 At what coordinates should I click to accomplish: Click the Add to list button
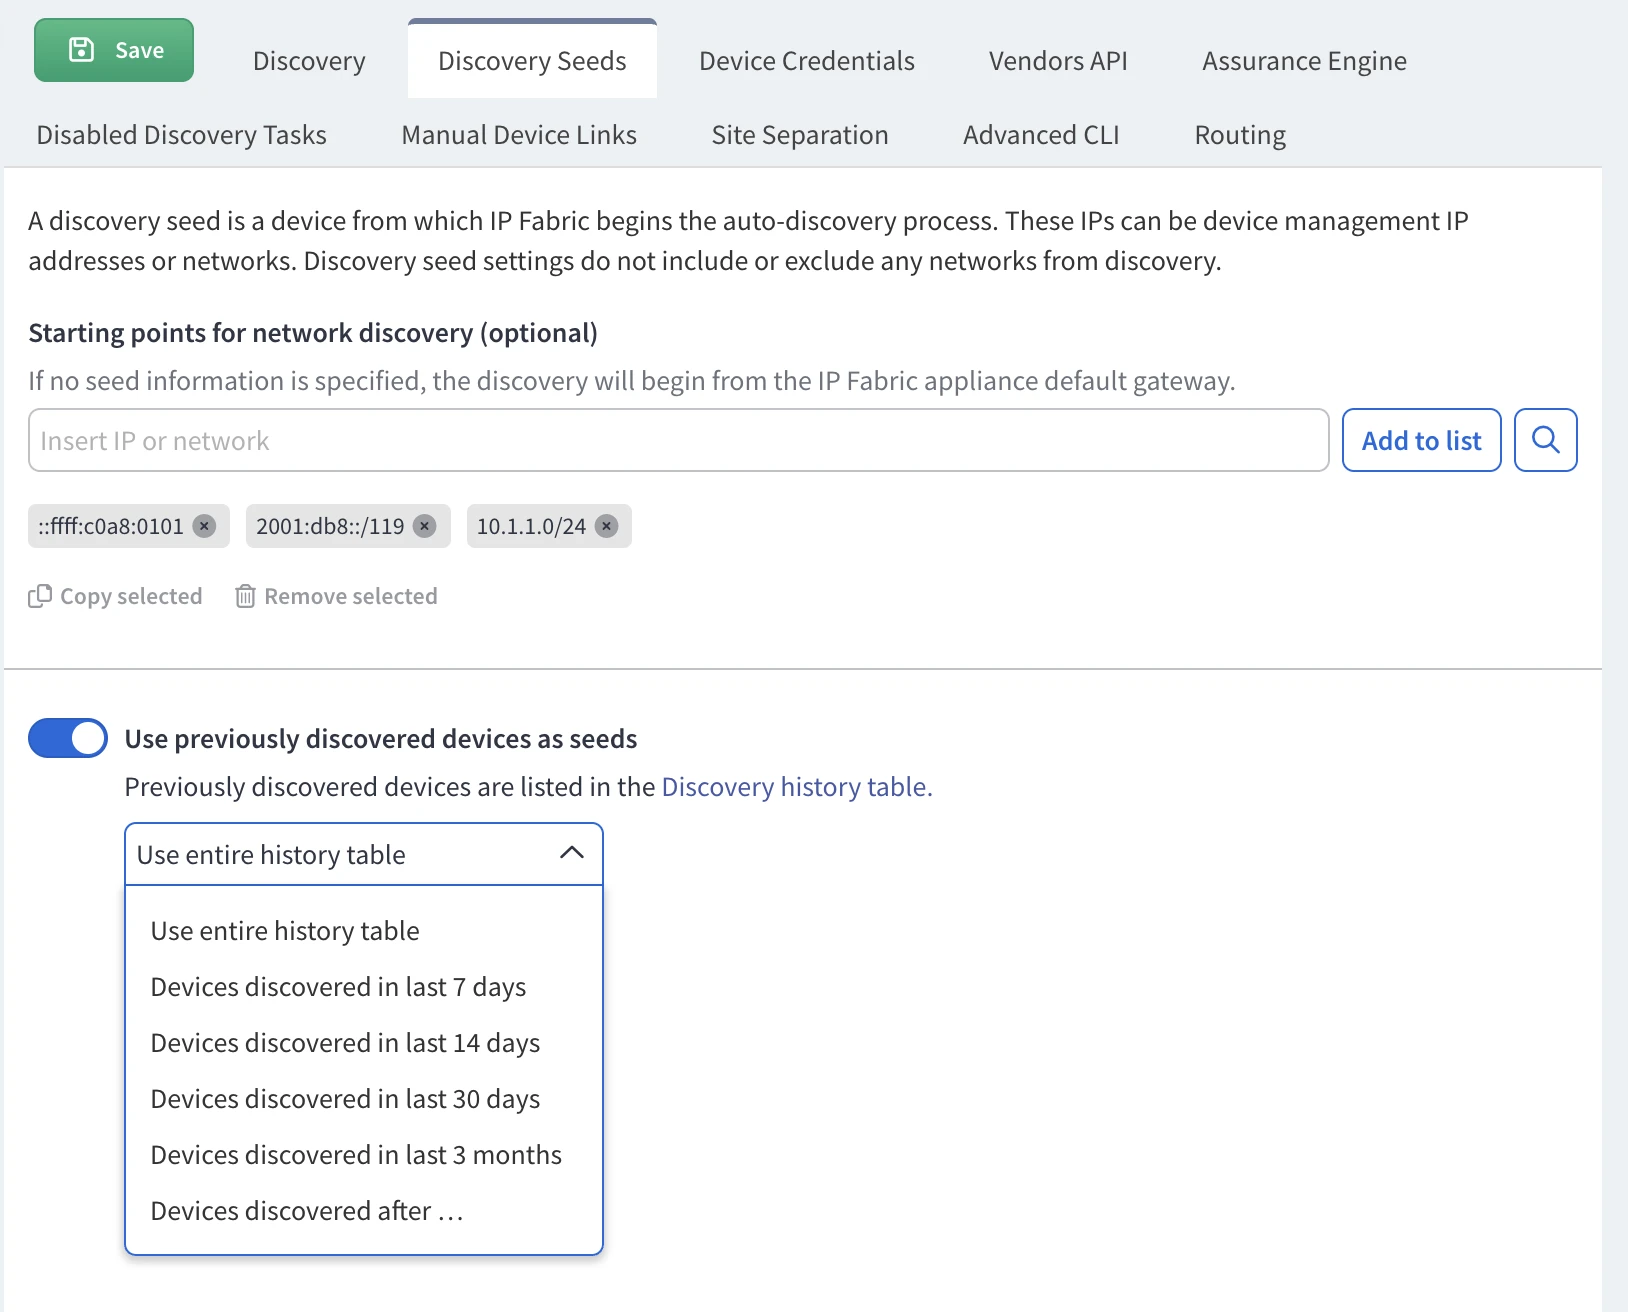click(x=1420, y=440)
